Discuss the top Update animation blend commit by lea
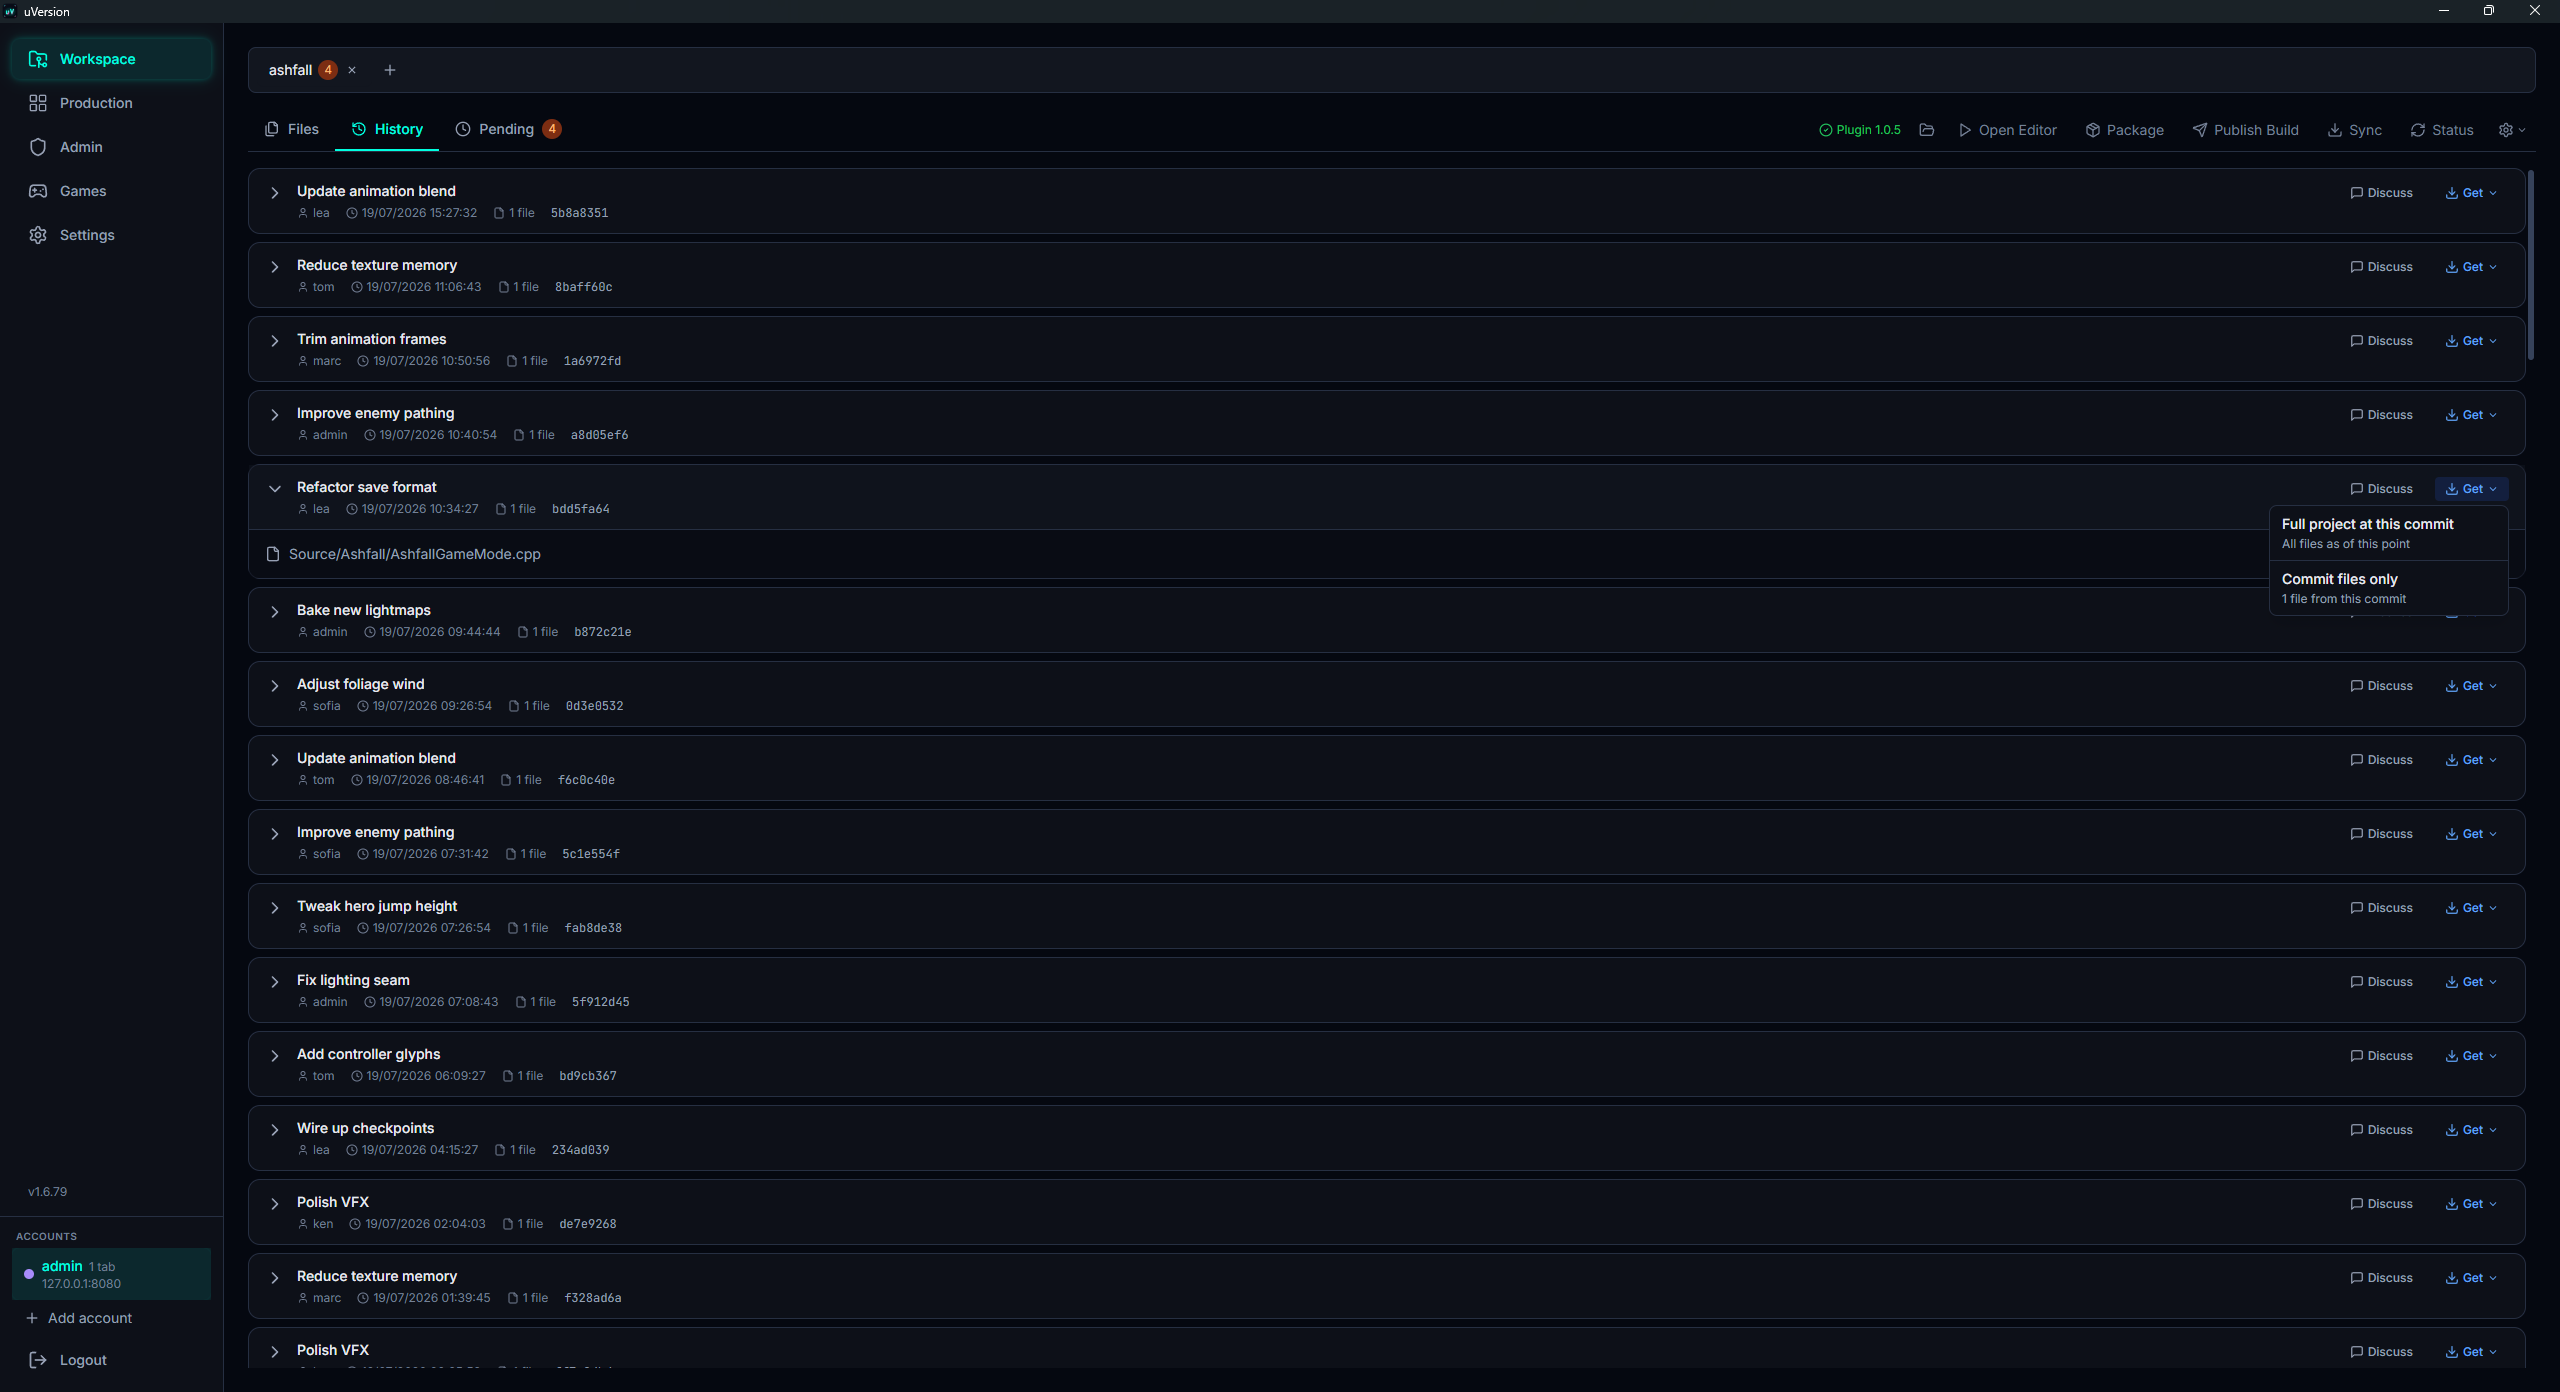 click(x=2381, y=193)
